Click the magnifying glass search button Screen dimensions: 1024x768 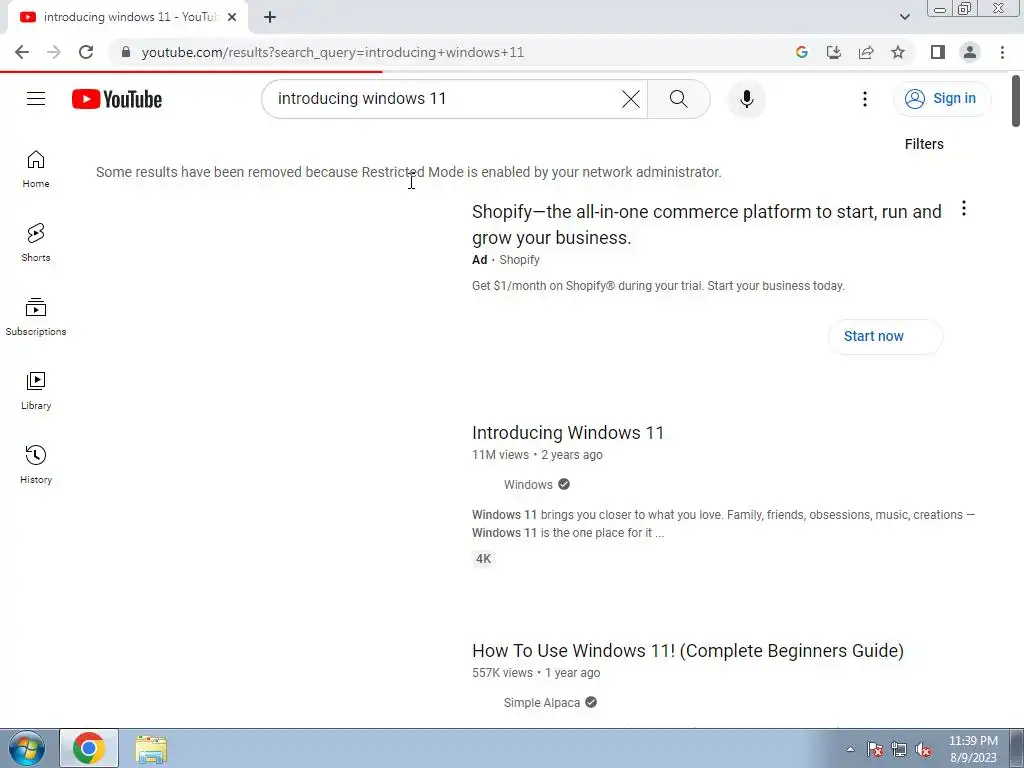point(679,99)
